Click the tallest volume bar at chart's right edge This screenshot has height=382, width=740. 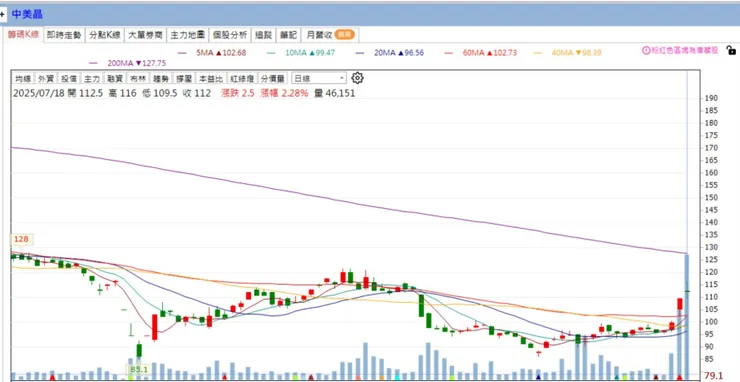pyautogui.click(x=687, y=316)
